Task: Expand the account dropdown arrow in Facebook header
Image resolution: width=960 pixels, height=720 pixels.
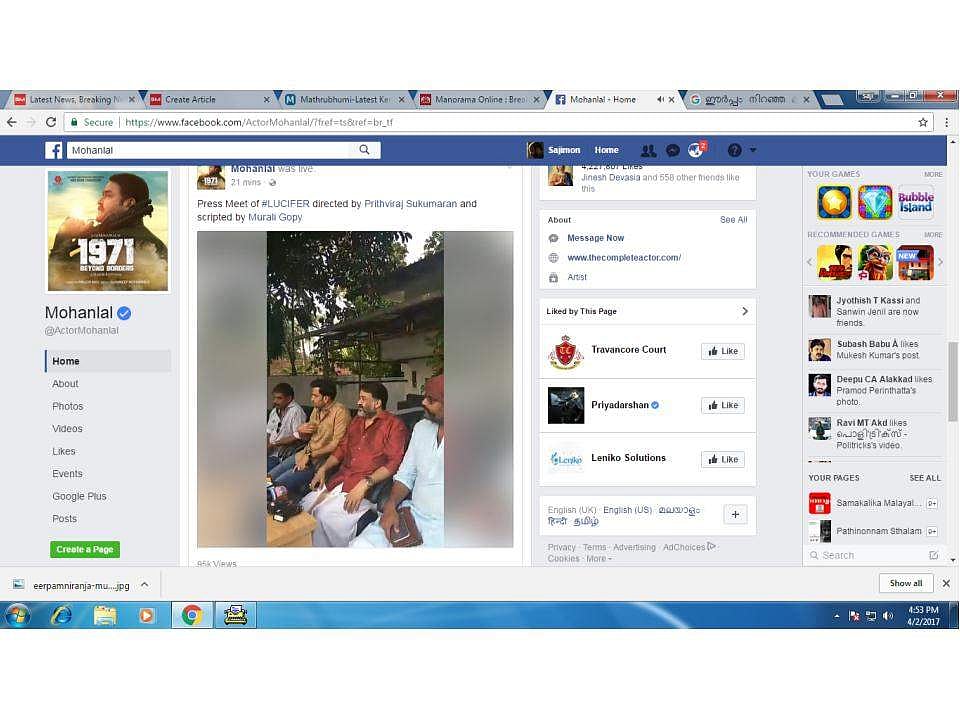Action: [x=753, y=150]
